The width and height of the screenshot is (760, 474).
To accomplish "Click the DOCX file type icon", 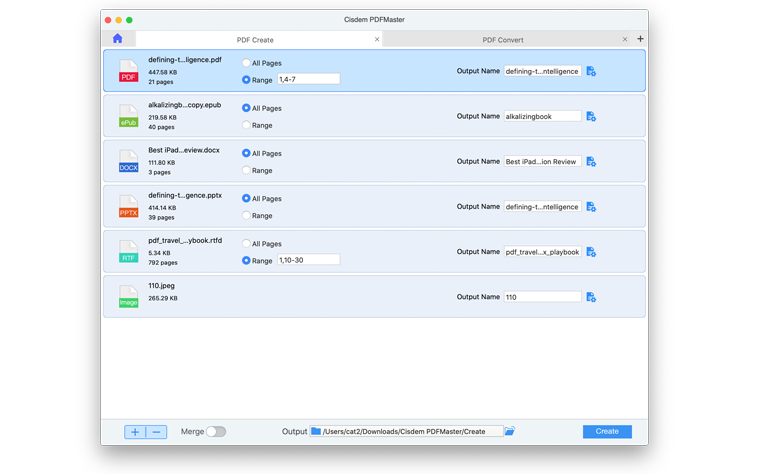I will pos(128,161).
